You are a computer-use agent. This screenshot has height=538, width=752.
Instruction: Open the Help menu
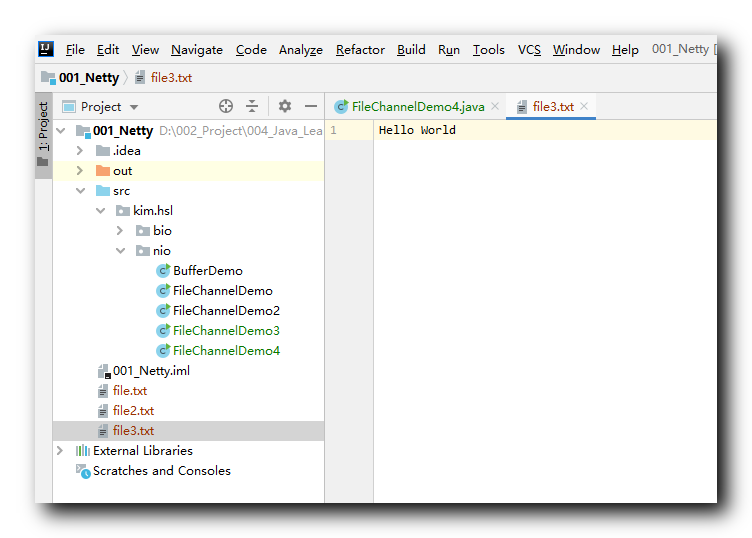pyautogui.click(x=625, y=50)
